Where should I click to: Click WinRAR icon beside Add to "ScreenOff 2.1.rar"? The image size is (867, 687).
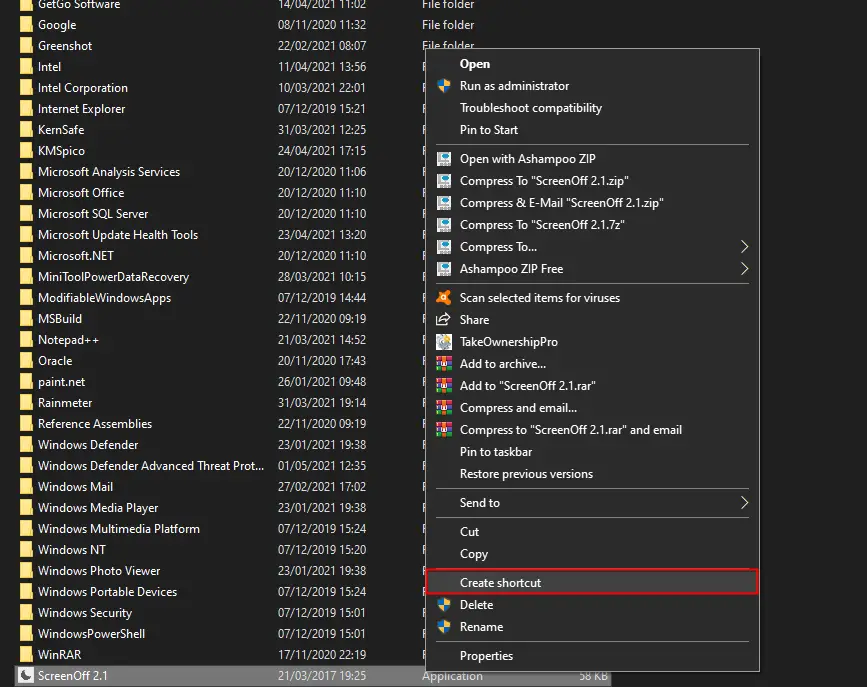444,386
